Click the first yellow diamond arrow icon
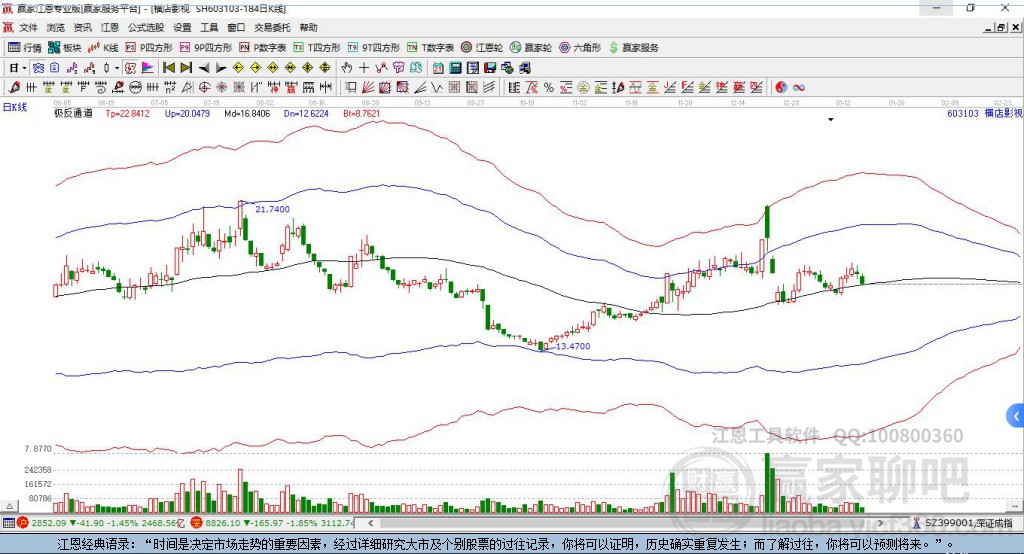 [x=238, y=68]
